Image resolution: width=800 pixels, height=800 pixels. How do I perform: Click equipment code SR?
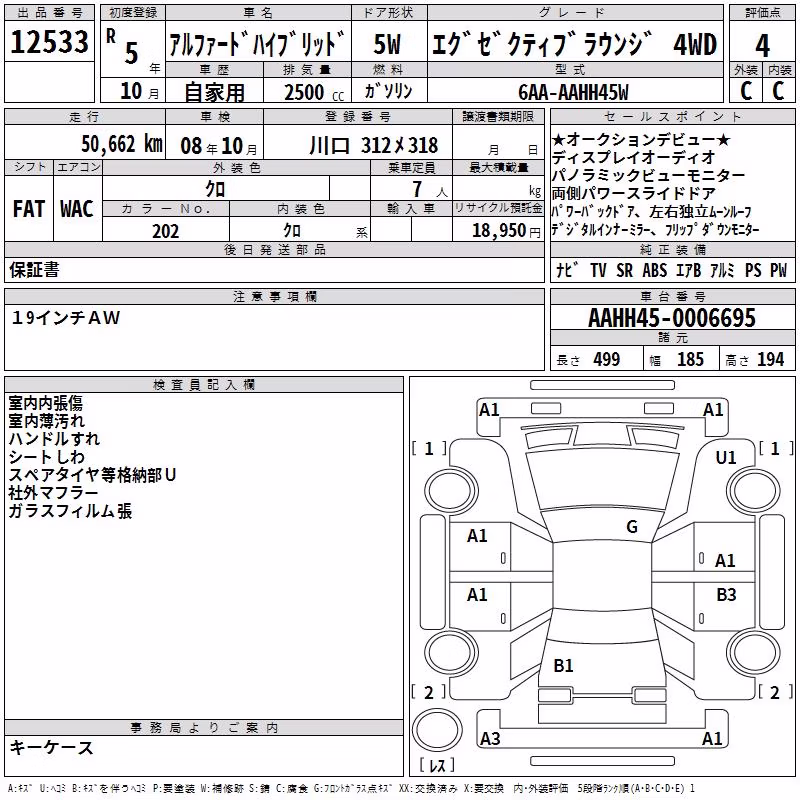pyautogui.click(x=624, y=270)
